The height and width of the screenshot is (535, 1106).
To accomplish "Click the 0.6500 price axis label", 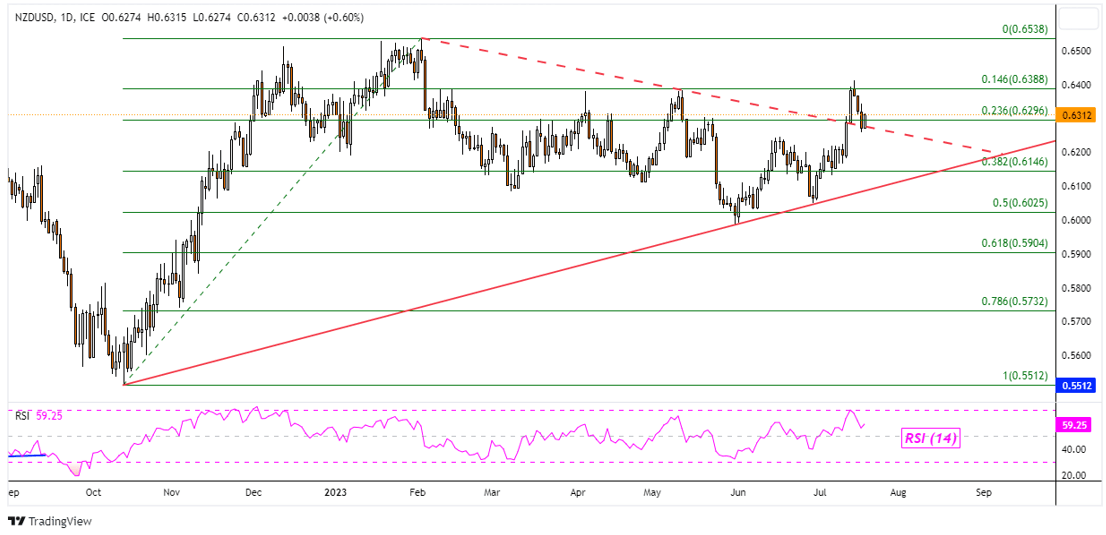I will (x=1074, y=52).
